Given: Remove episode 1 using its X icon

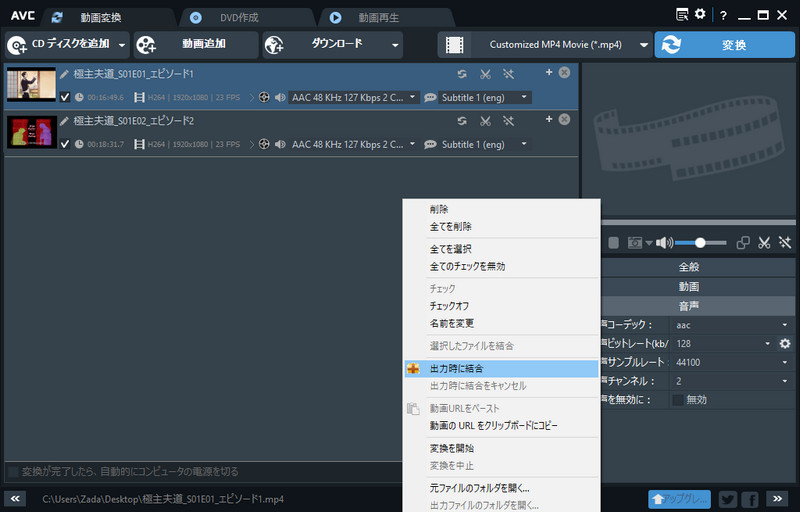Looking at the screenshot, I should click(564, 73).
